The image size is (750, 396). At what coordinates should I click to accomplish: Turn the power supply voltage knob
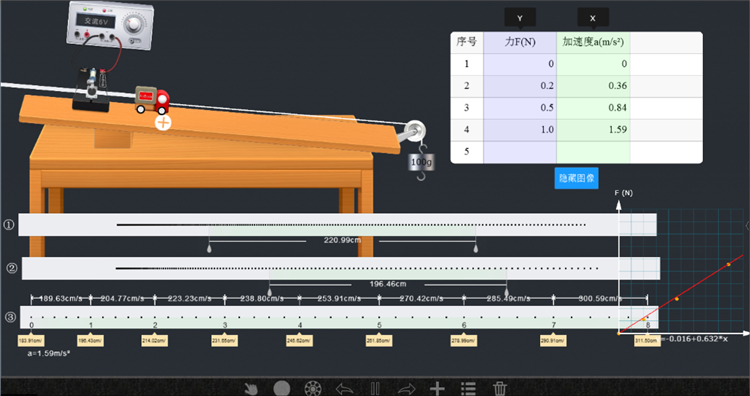tap(133, 23)
